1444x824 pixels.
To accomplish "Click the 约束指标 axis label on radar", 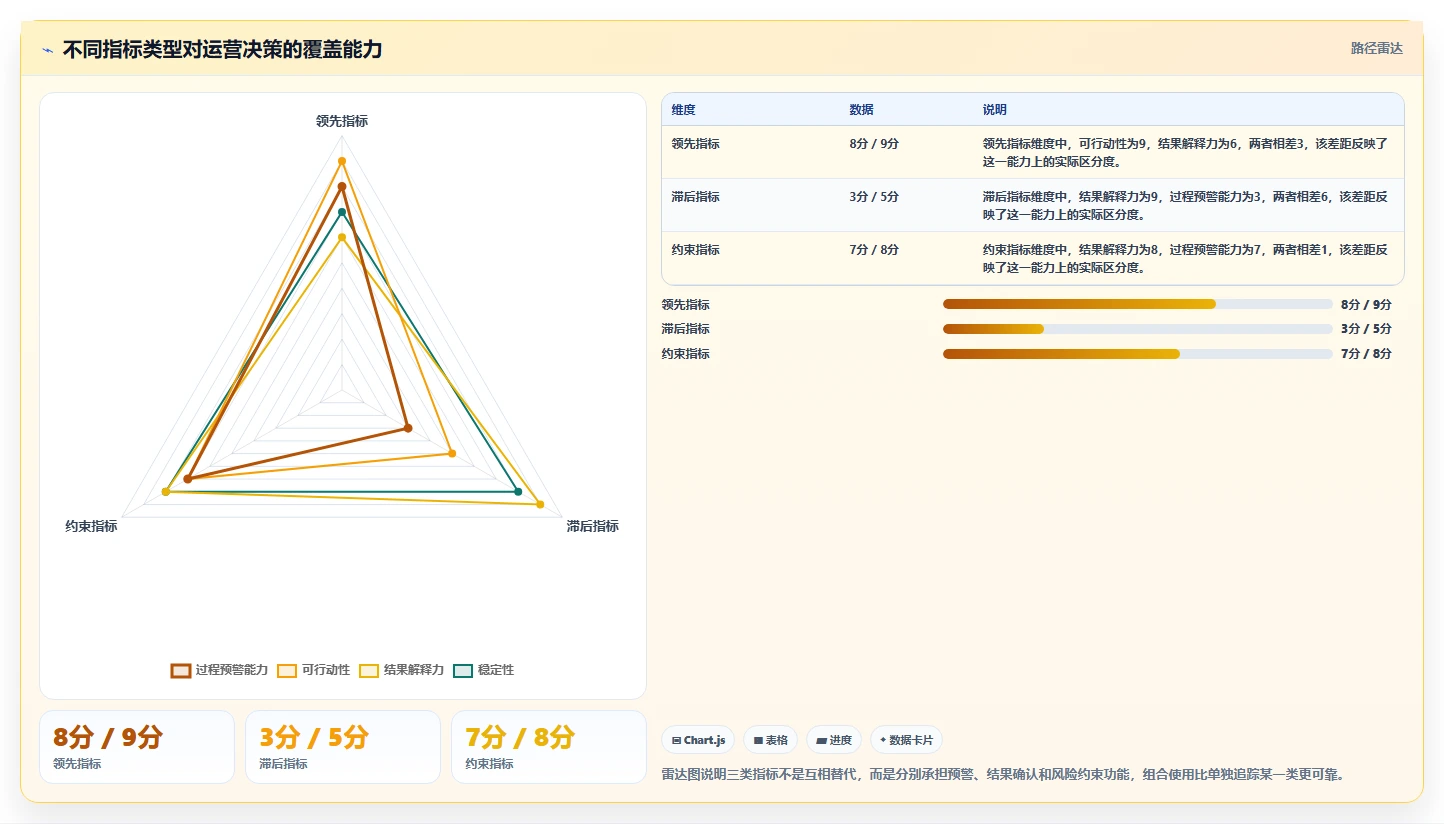I will pos(92,526).
